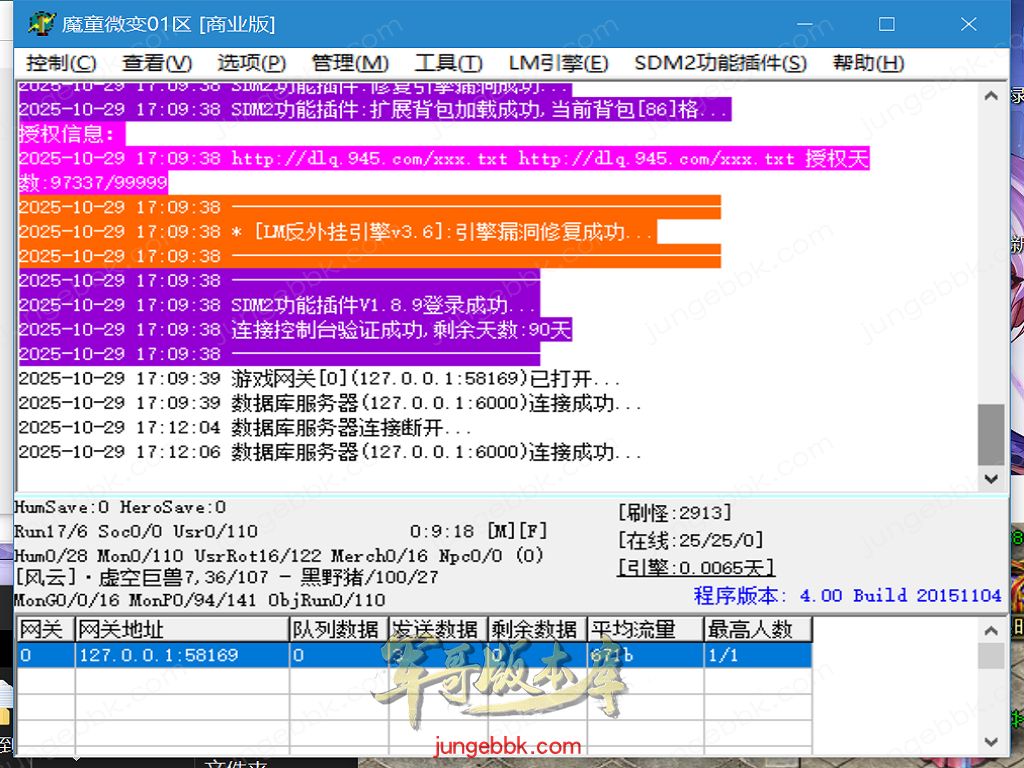Expand the LM引擎(E) menu
The image size is (1024, 768).
[558, 63]
